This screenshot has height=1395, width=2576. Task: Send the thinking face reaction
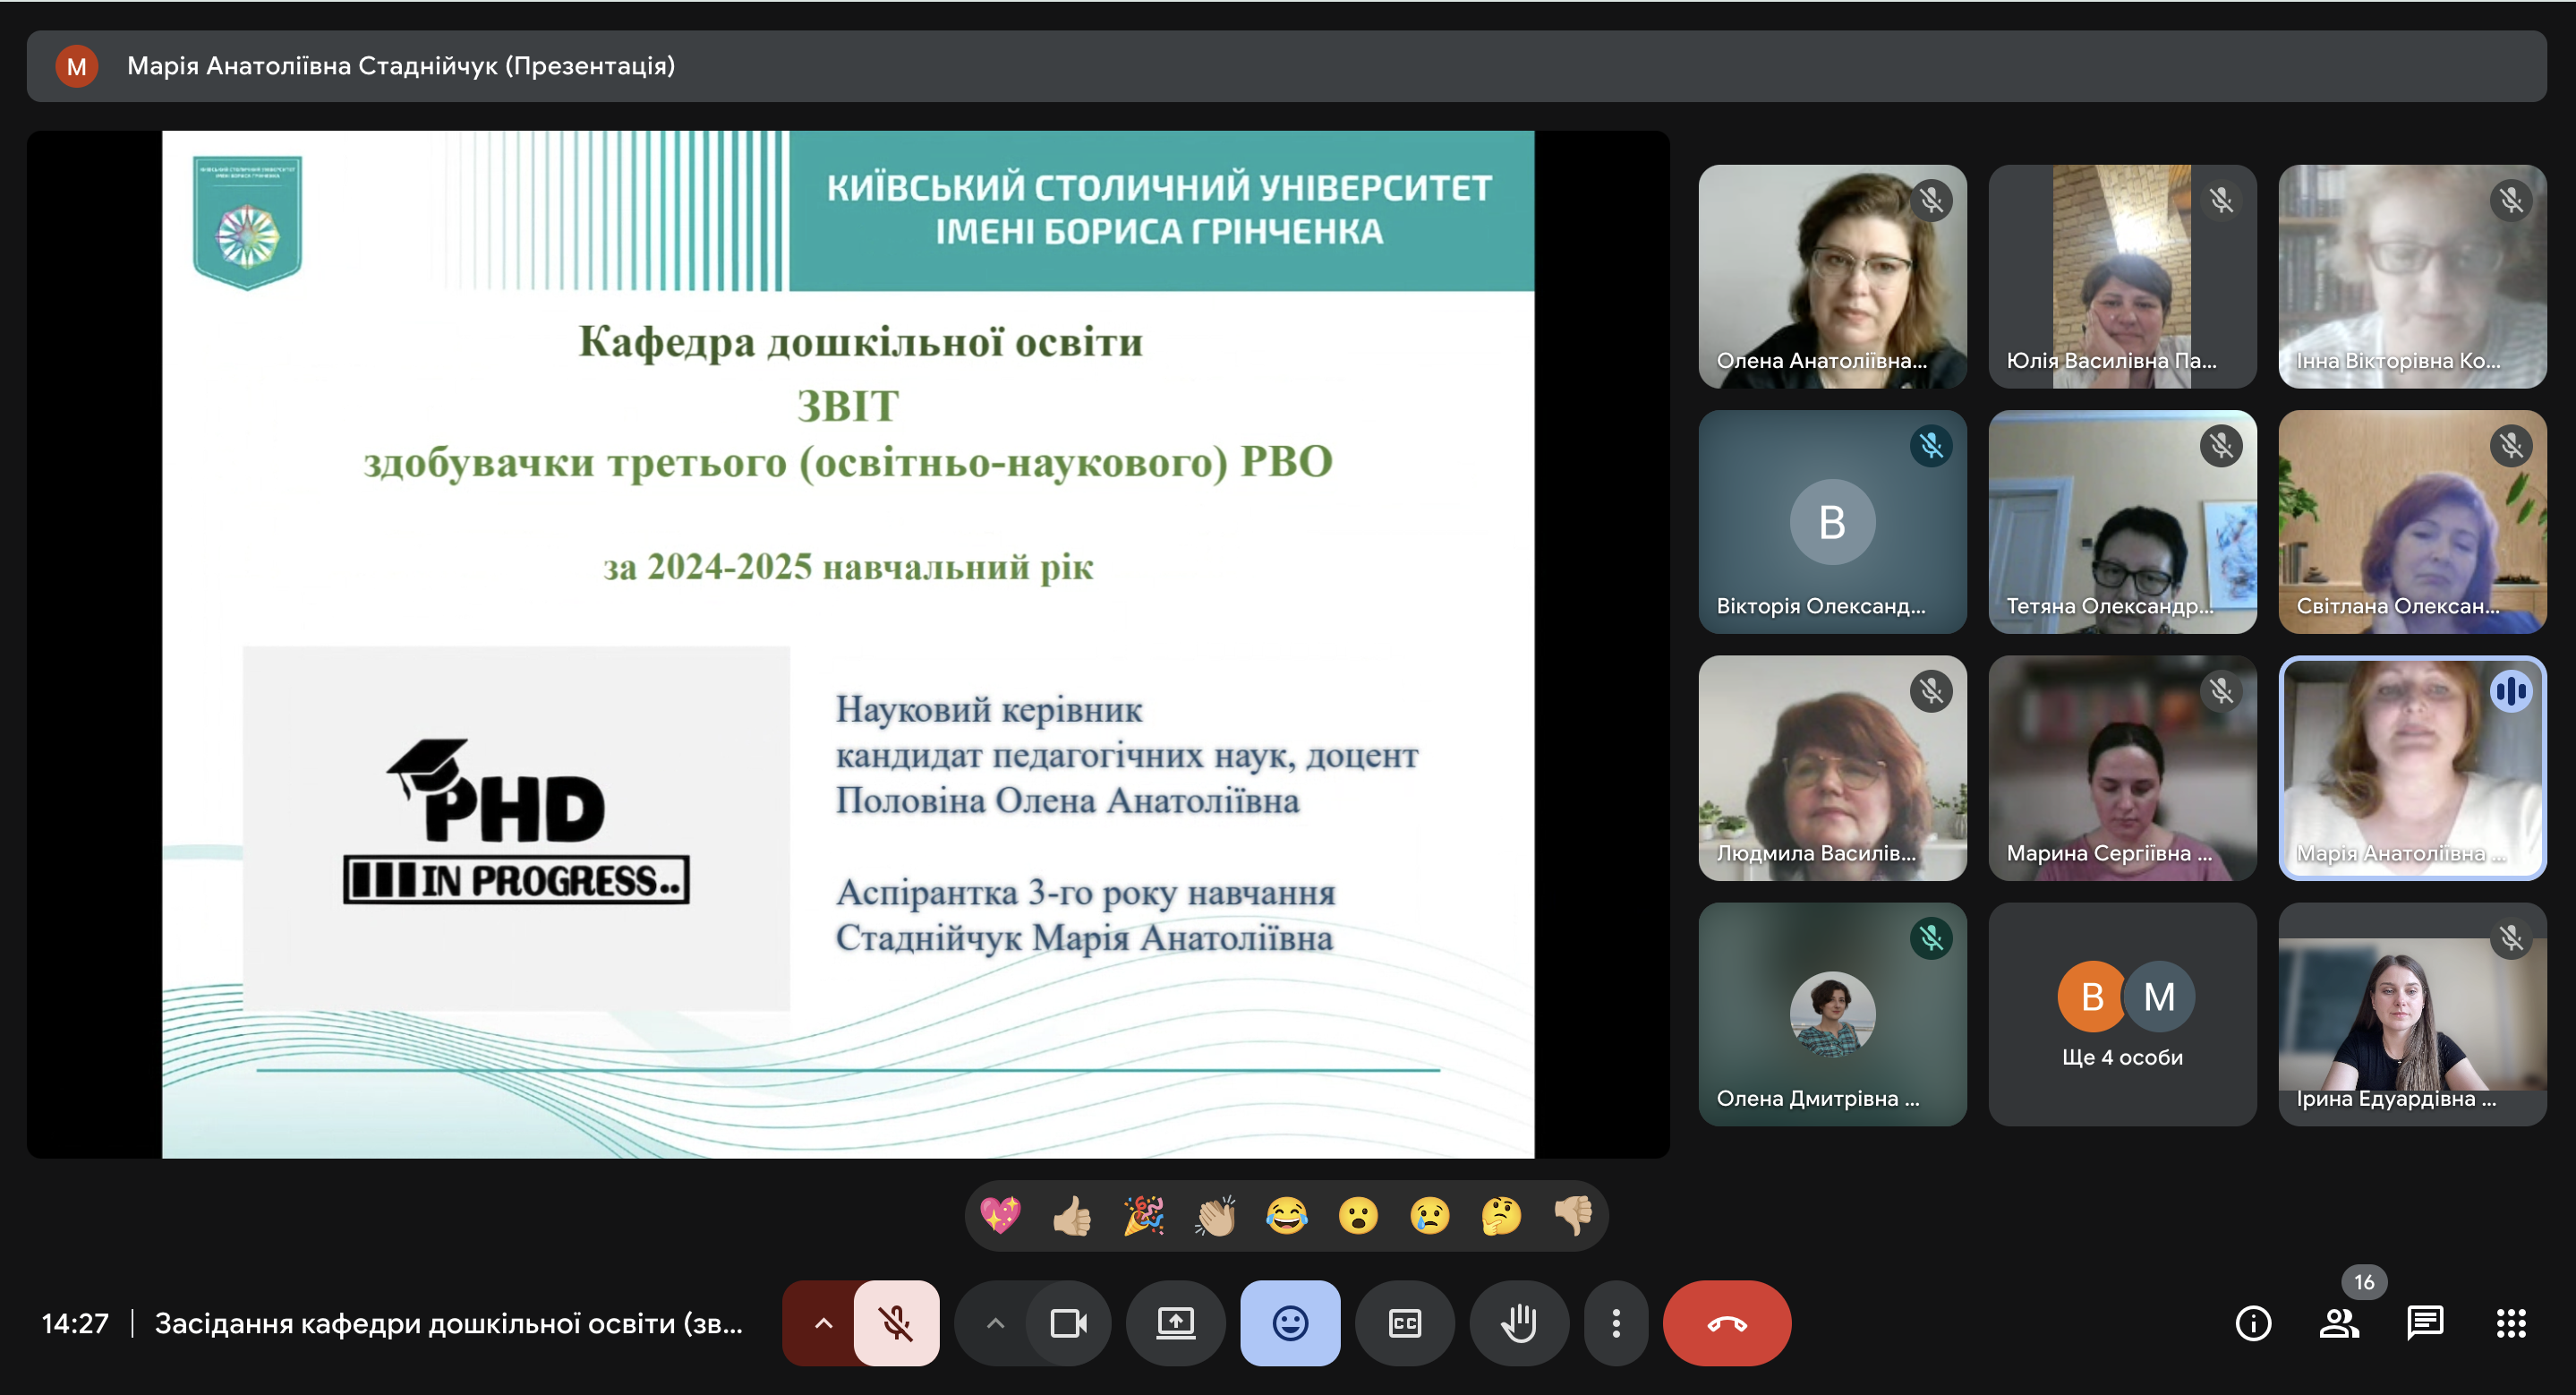coord(1501,1216)
